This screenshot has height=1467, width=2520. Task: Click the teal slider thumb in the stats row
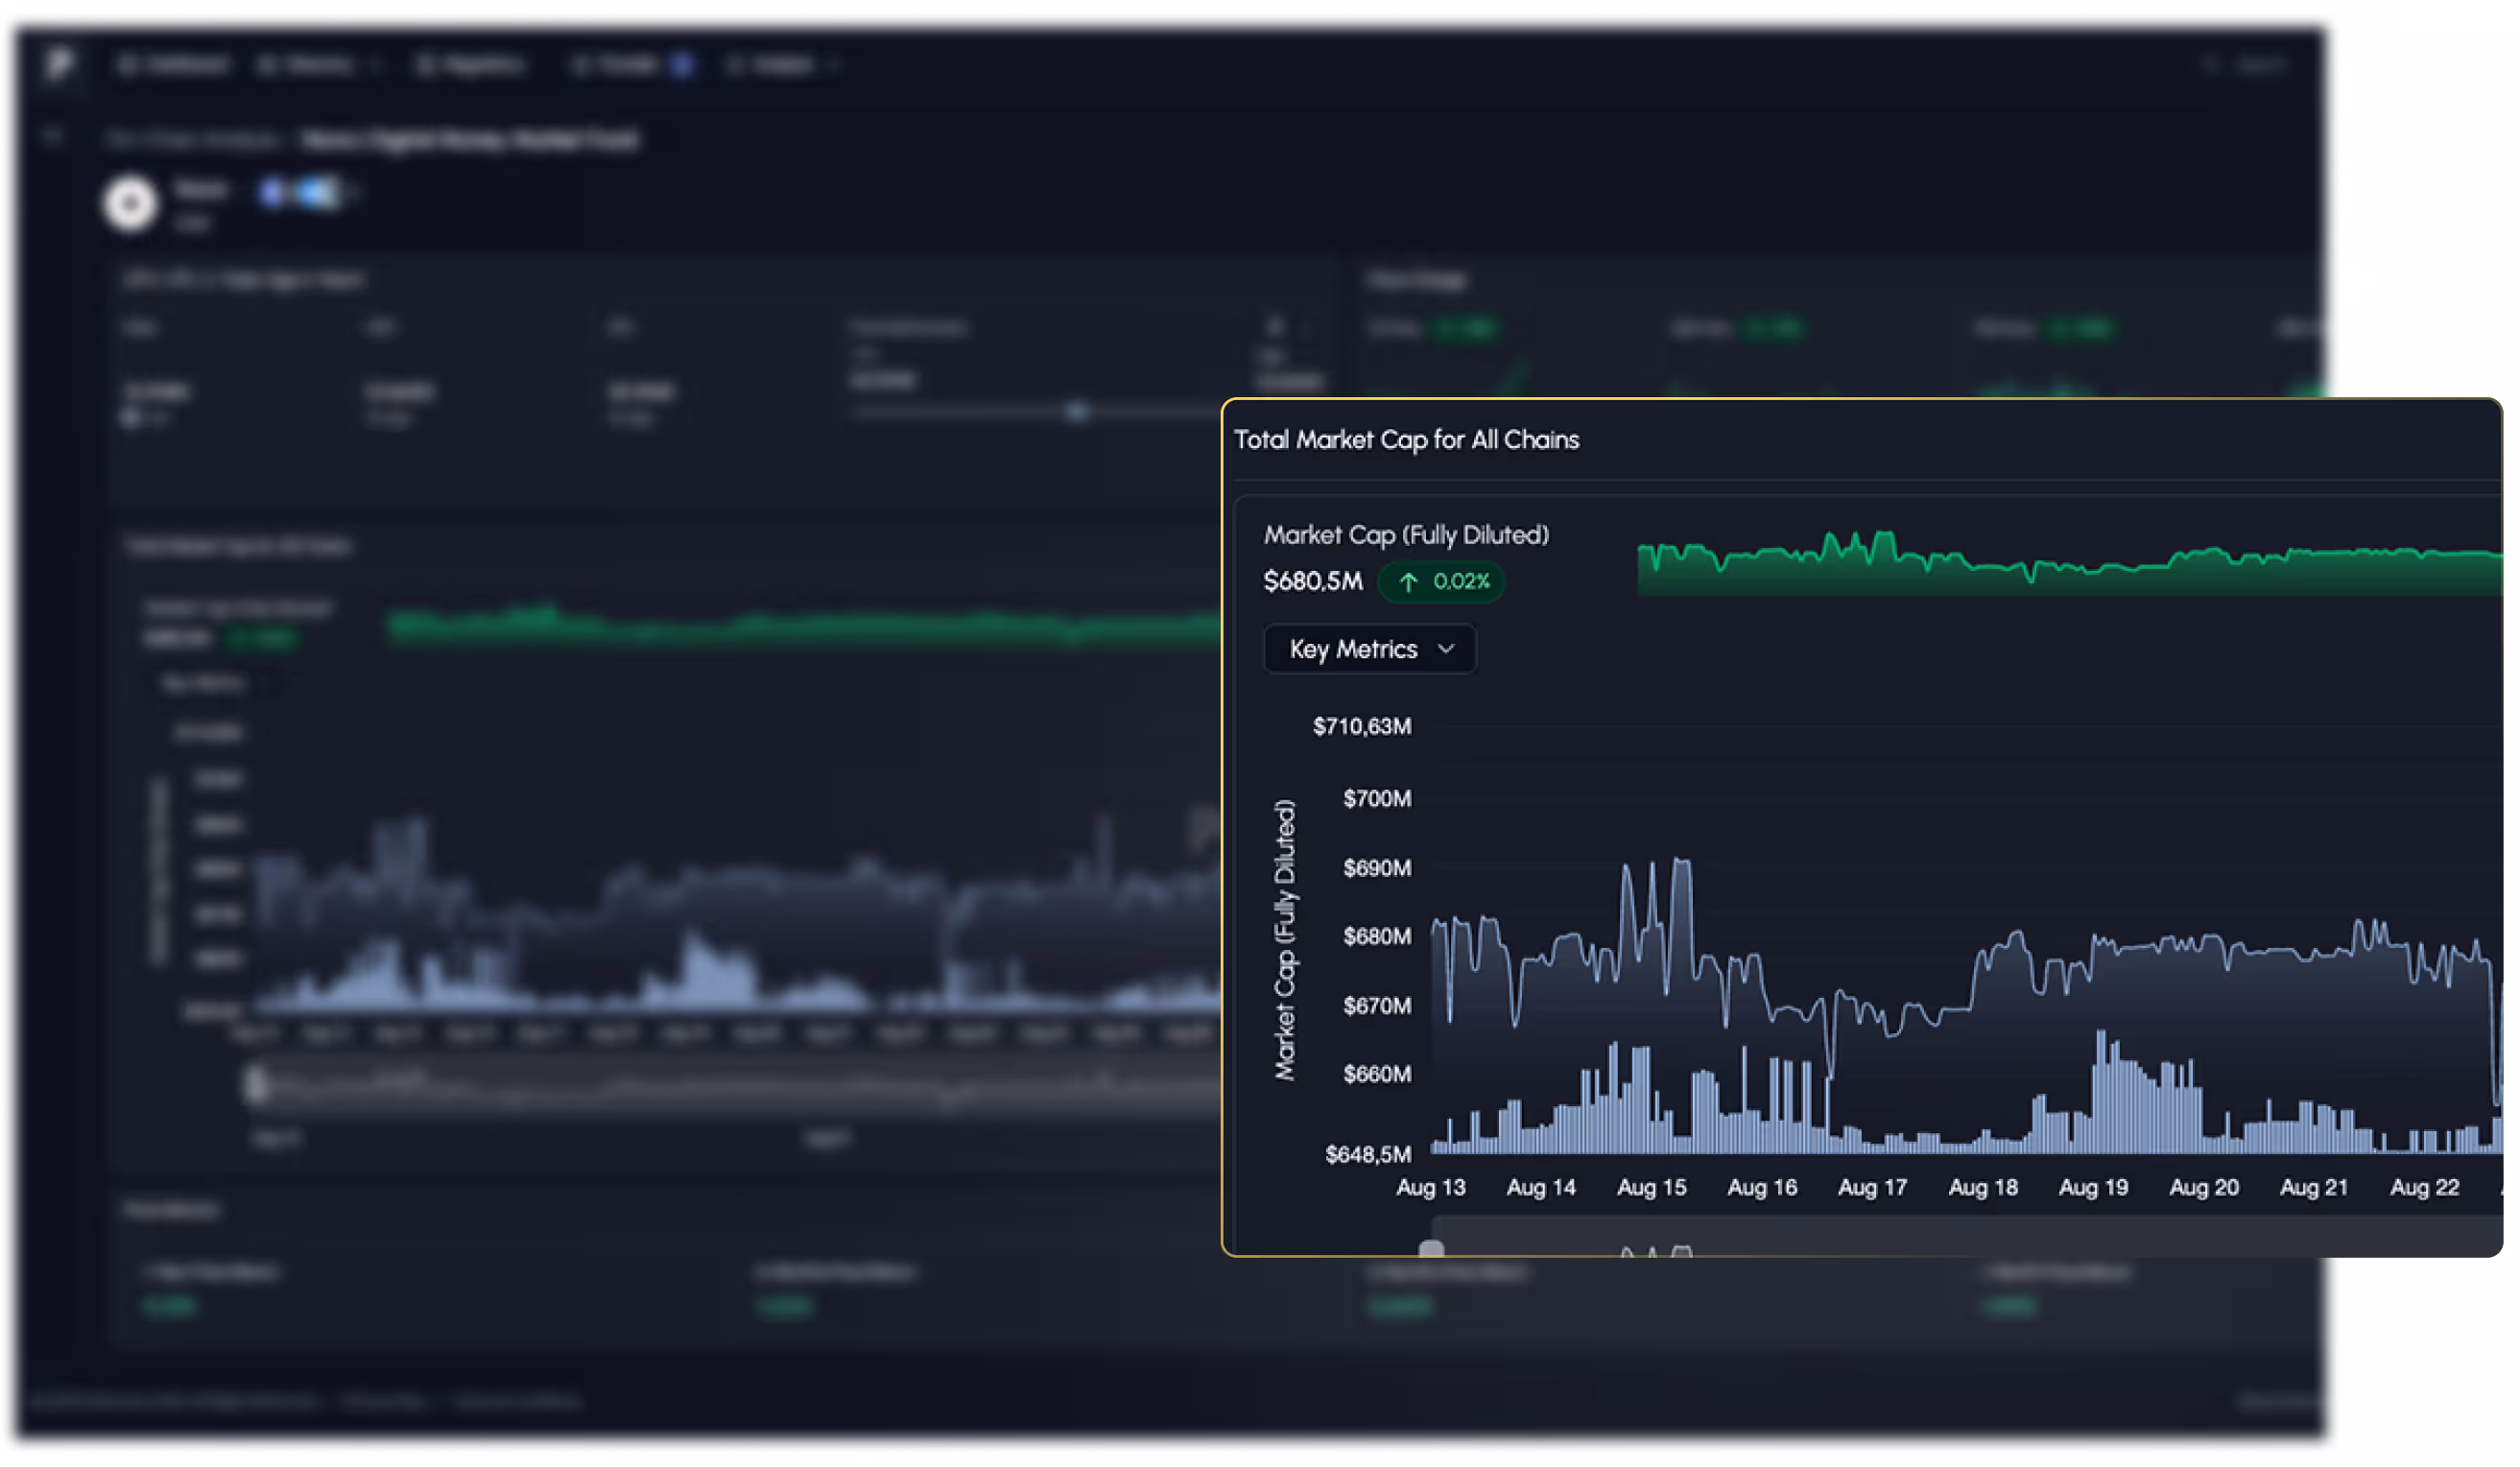(1077, 412)
